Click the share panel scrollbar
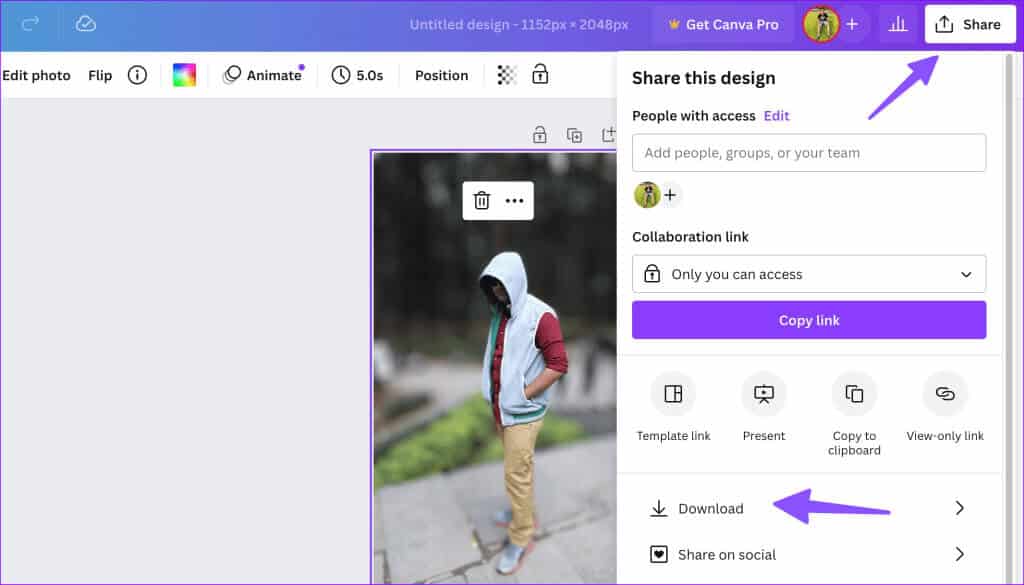Screen dimensions: 1024x585 1010,318
